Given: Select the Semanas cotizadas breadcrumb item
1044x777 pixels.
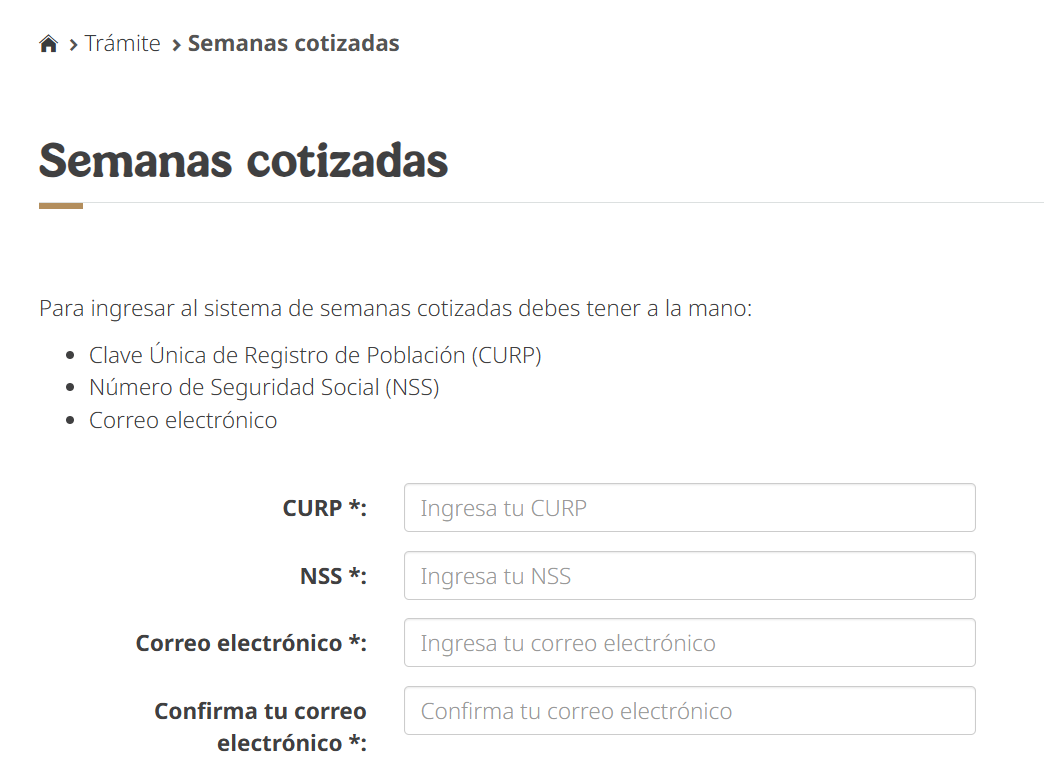Looking at the screenshot, I should tap(293, 44).
